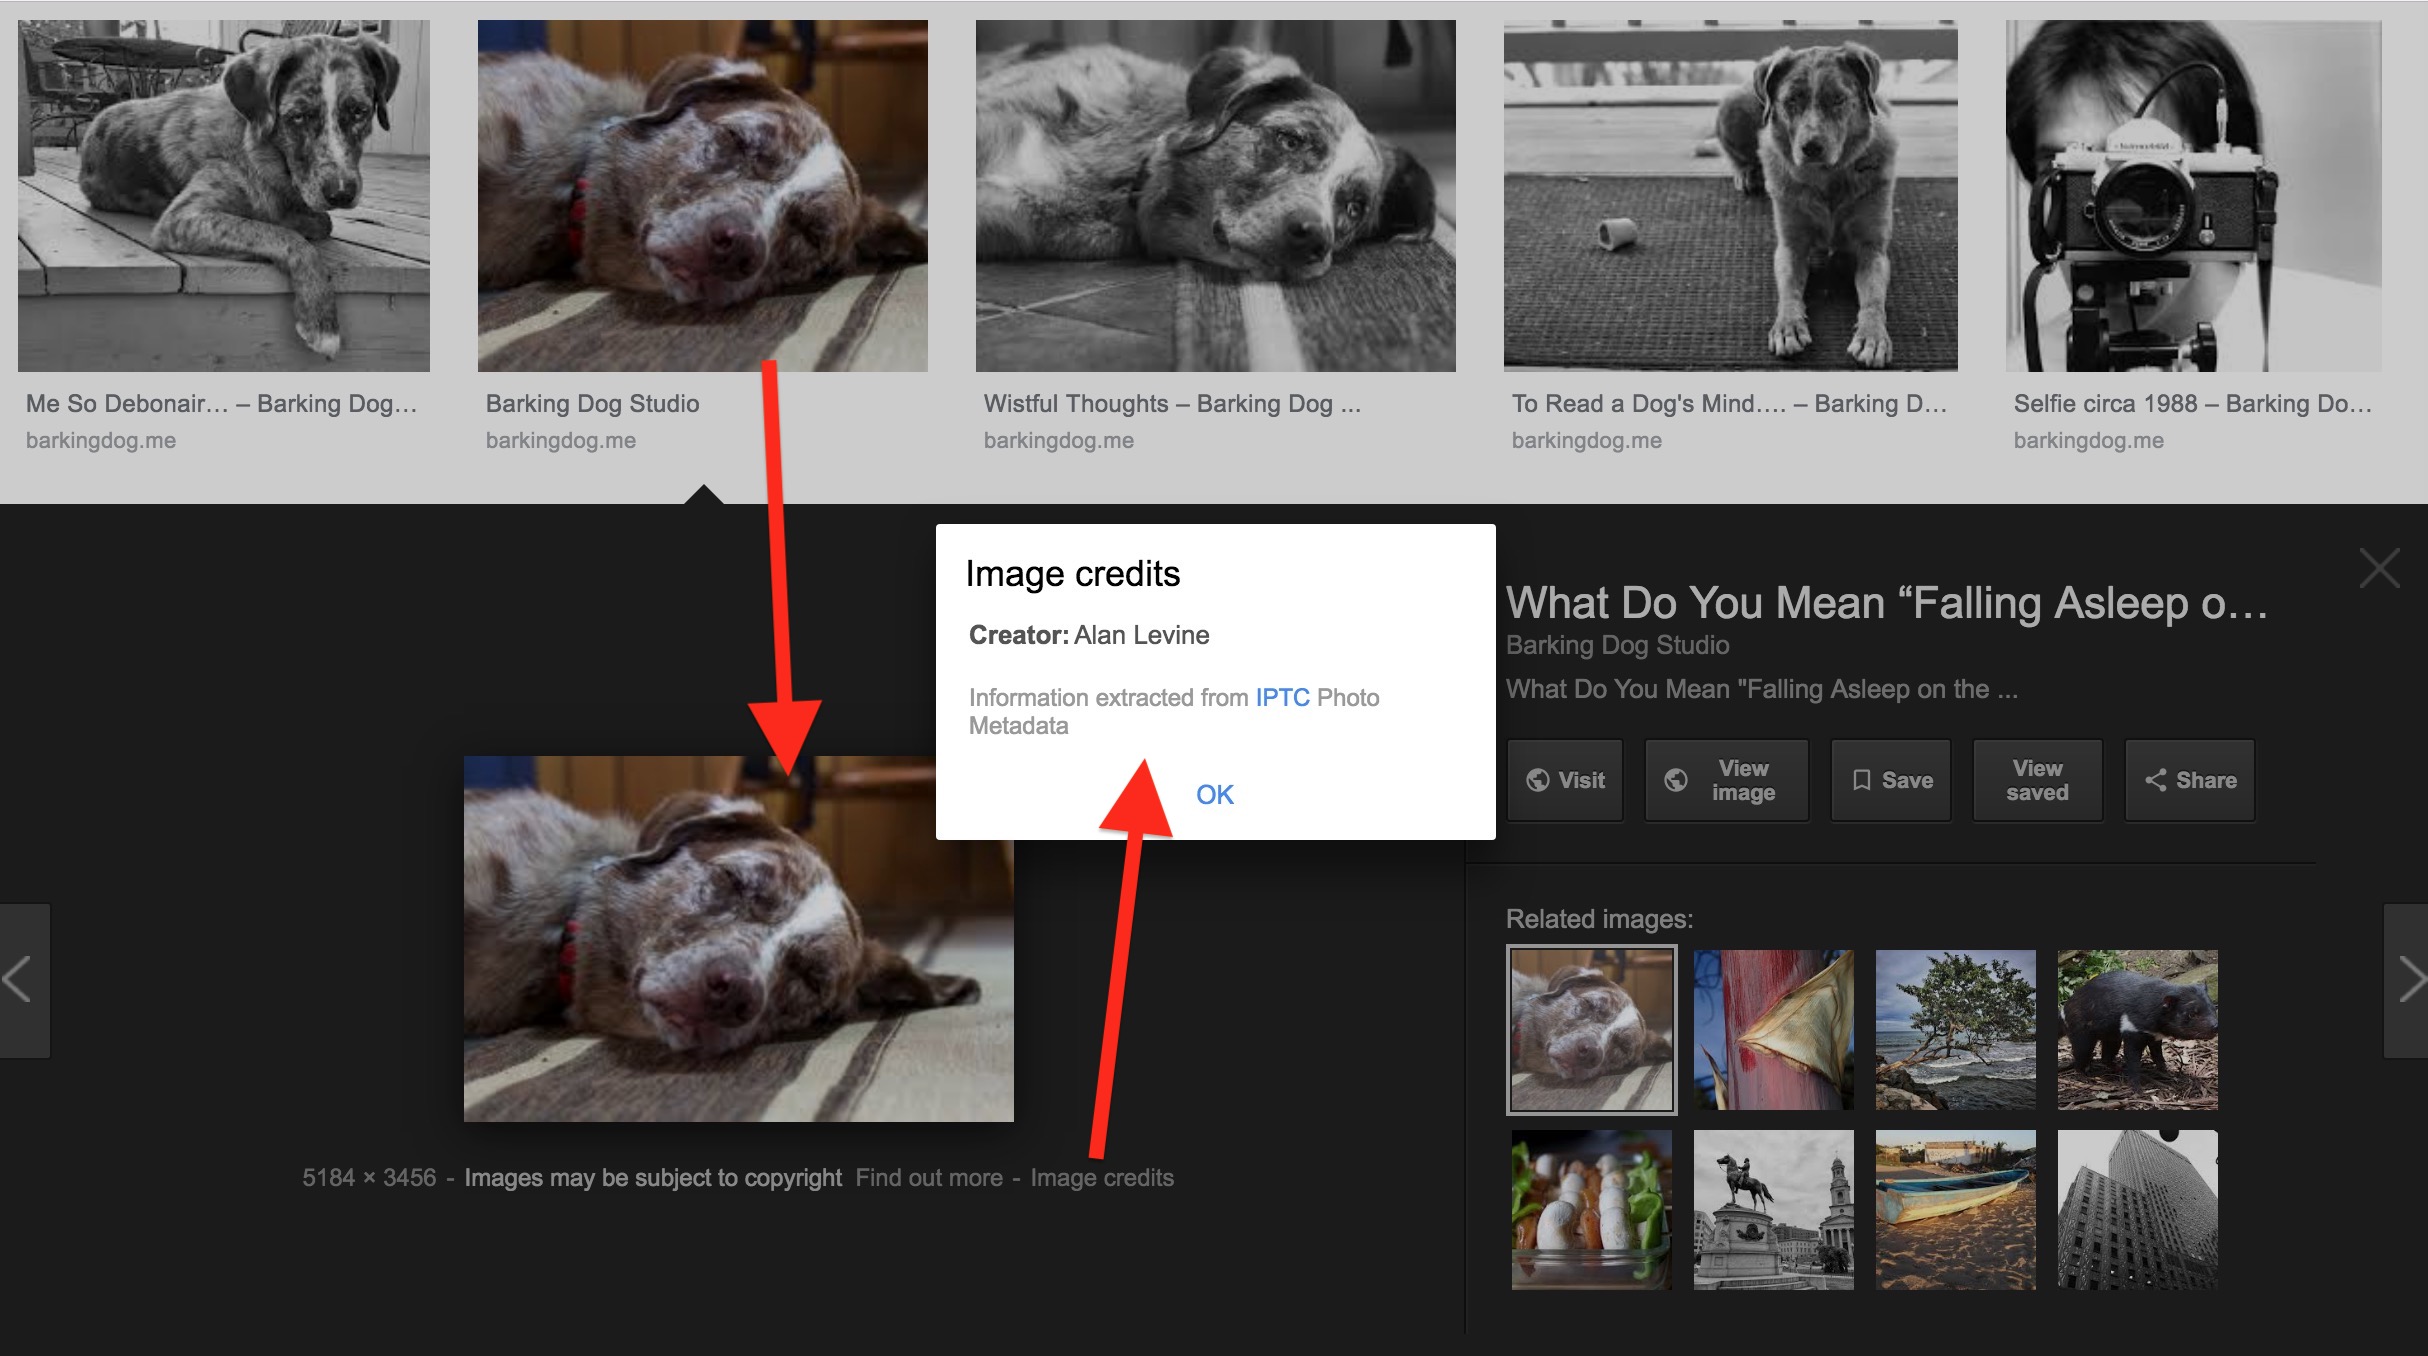The height and width of the screenshot is (1356, 2428).
Task: Click the bookmark Save icon
Action: click(x=1861, y=780)
